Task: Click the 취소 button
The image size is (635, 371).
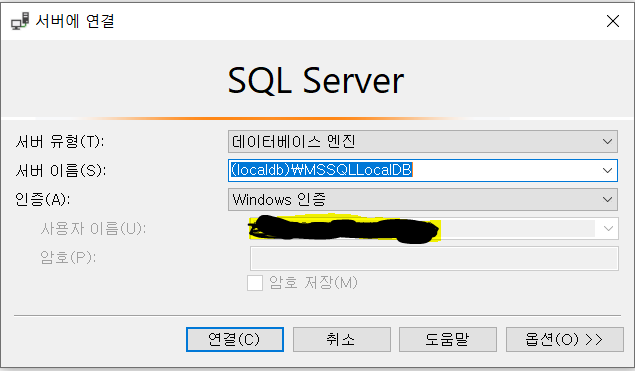Action: (x=341, y=339)
